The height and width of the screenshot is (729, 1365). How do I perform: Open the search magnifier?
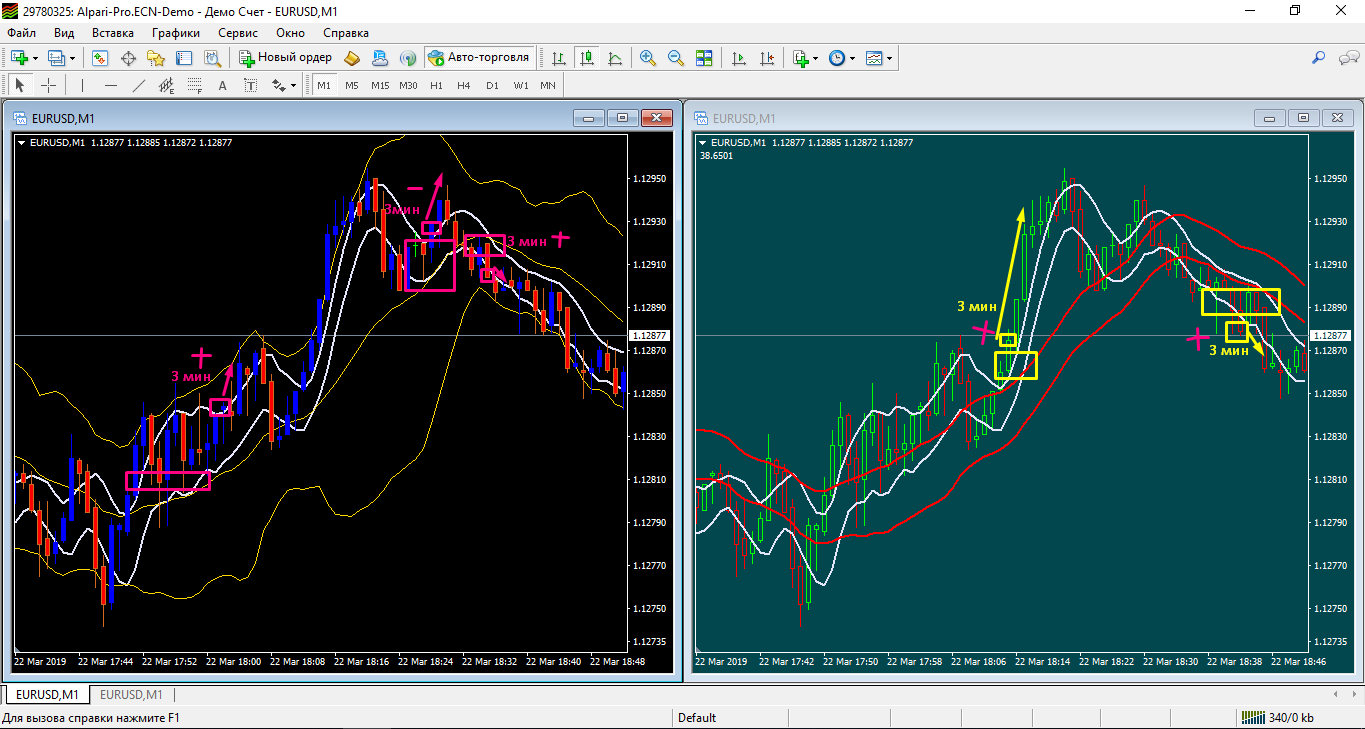click(1319, 58)
